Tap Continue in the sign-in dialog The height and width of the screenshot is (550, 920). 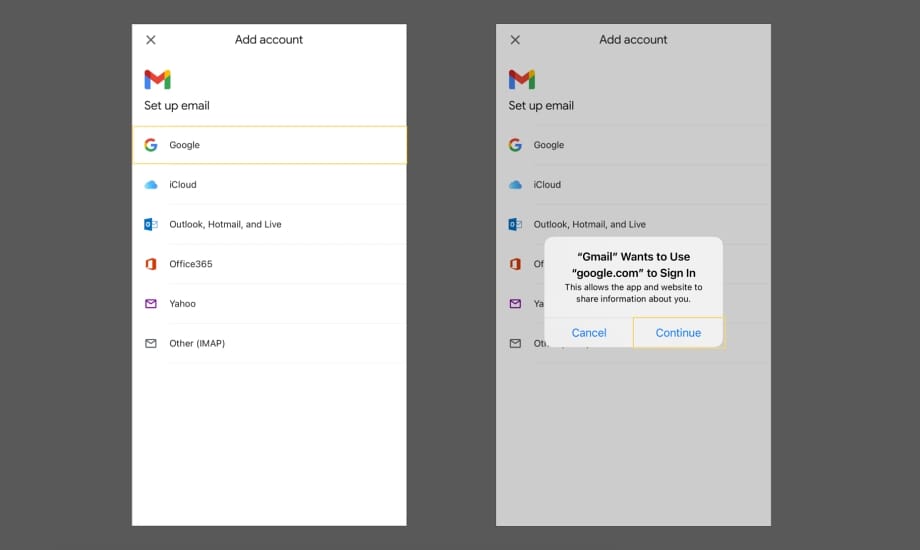[x=678, y=333]
